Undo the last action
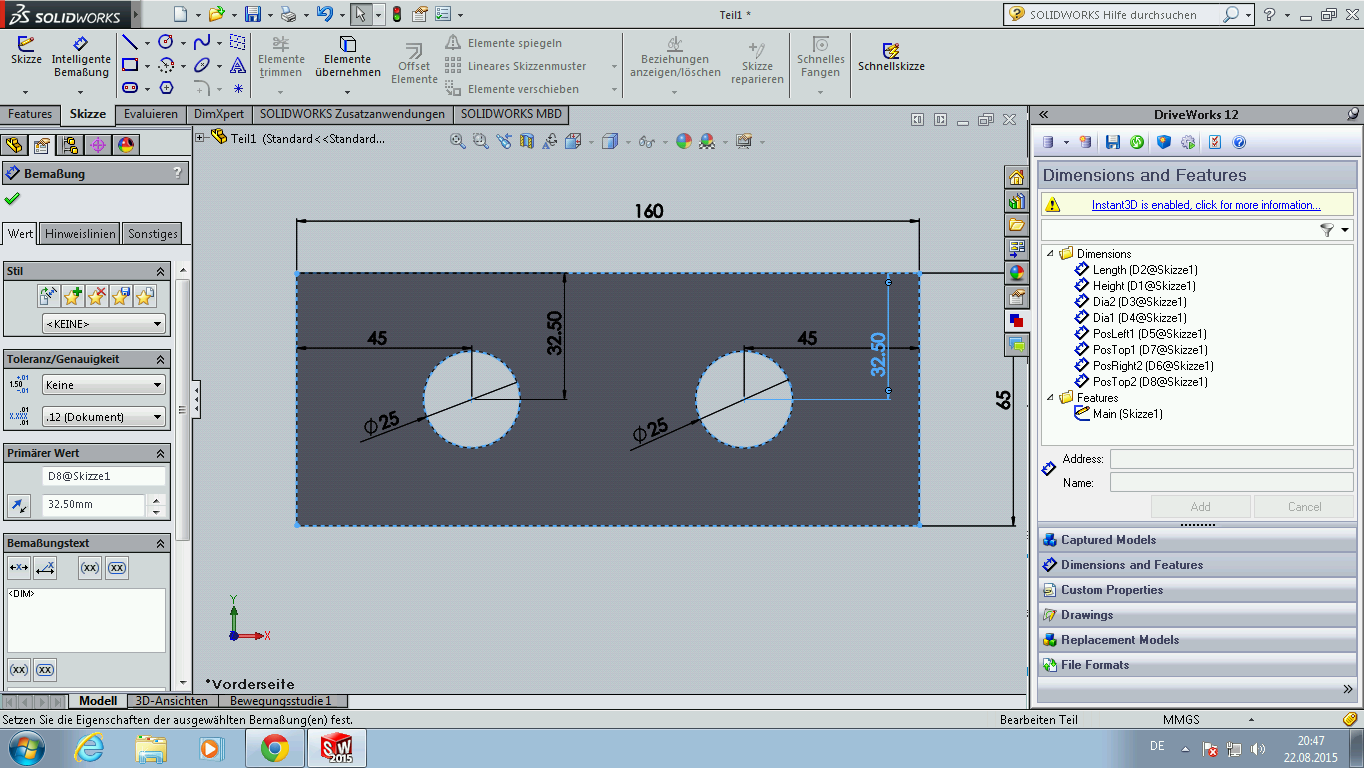1364x768 pixels. tap(324, 14)
